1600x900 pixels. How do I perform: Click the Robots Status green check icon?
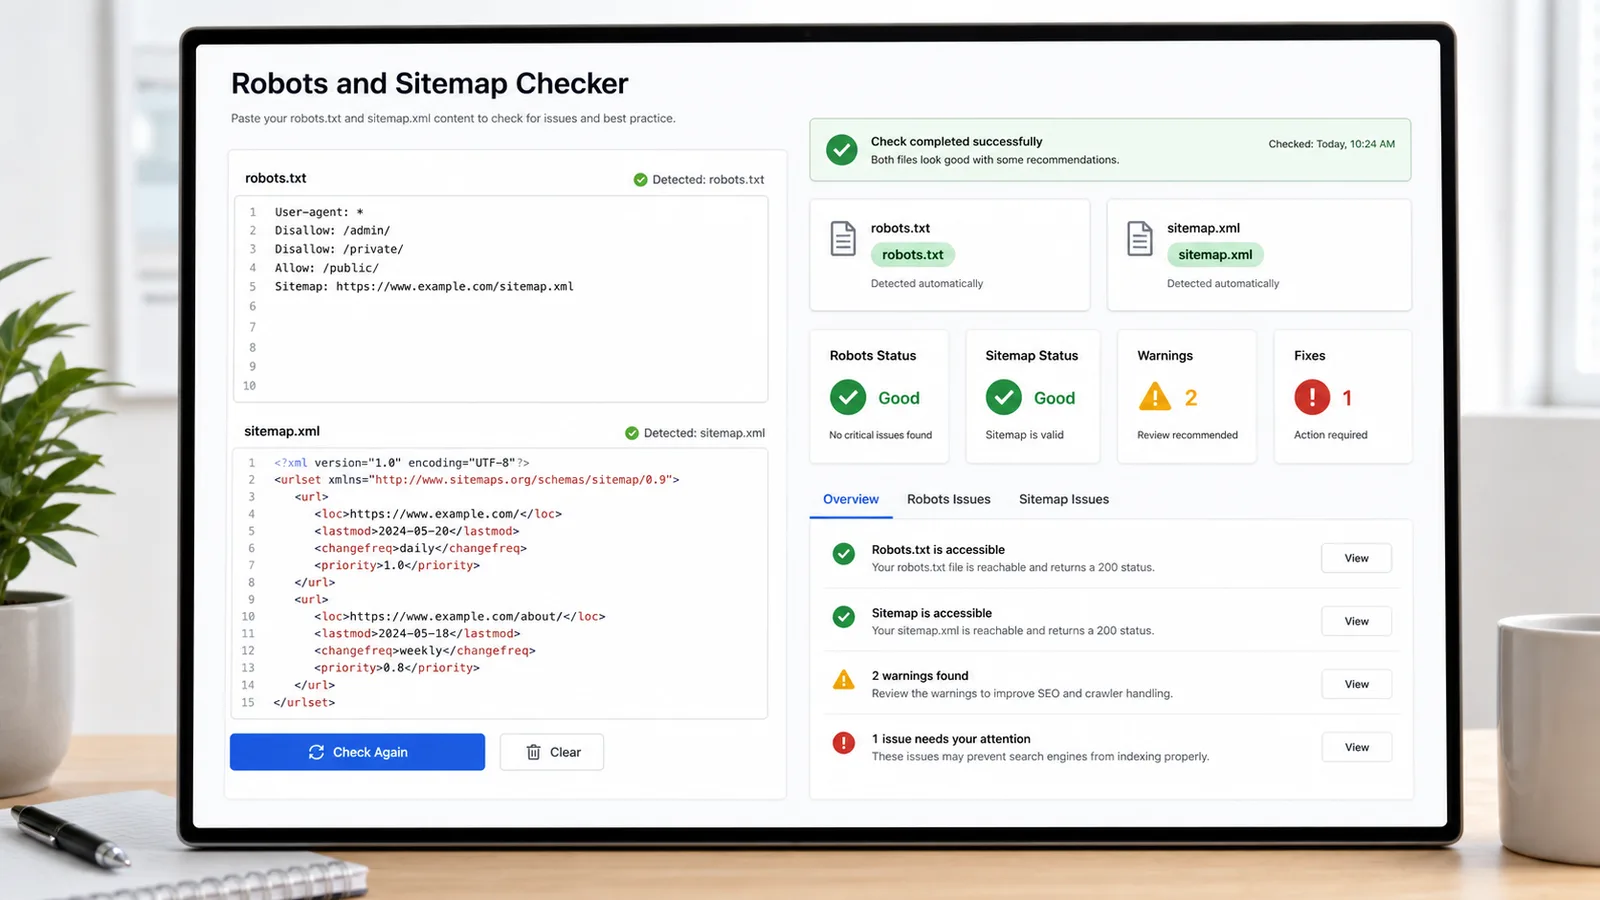(x=848, y=397)
